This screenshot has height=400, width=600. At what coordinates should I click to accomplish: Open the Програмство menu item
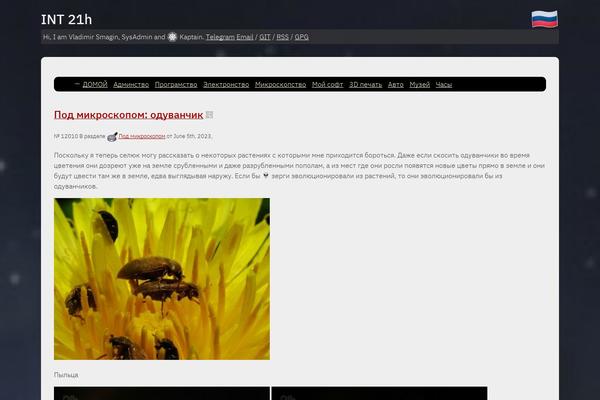[176, 85]
